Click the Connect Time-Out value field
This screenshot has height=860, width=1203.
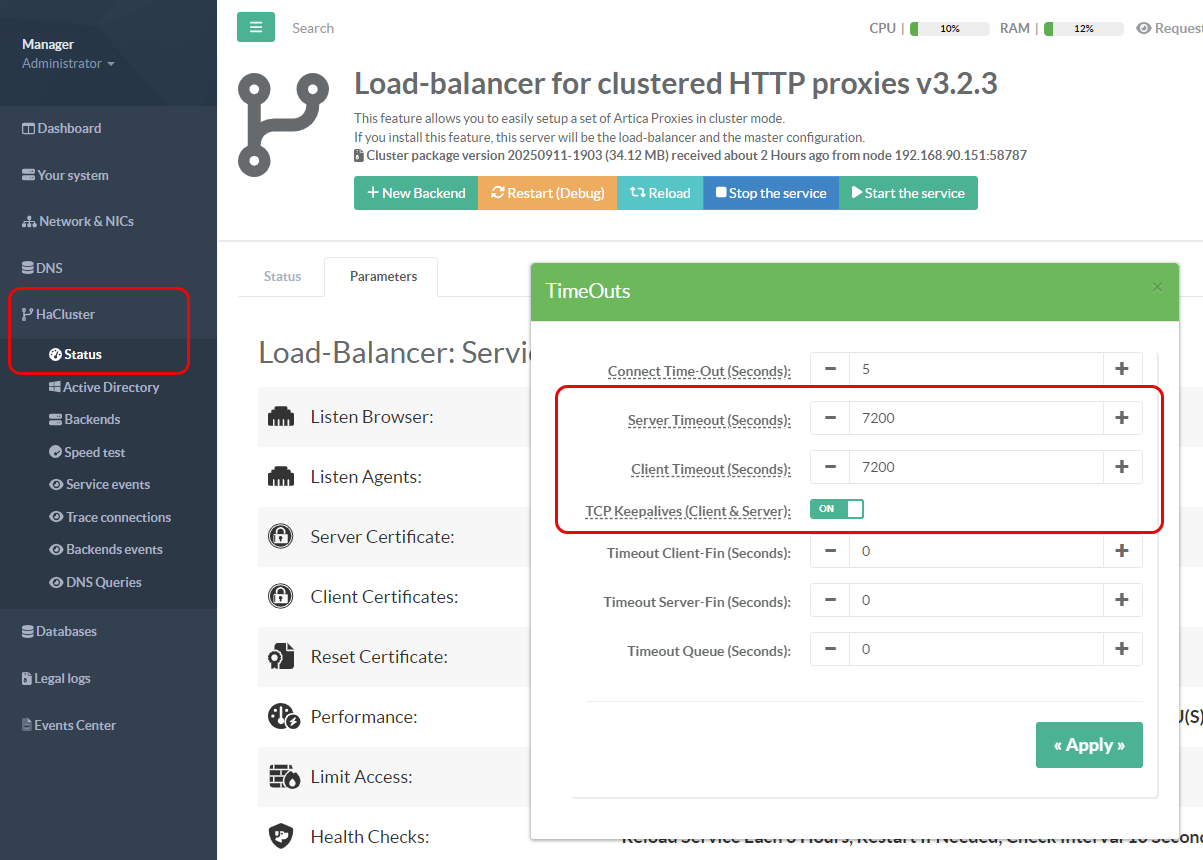(x=975, y=369)
